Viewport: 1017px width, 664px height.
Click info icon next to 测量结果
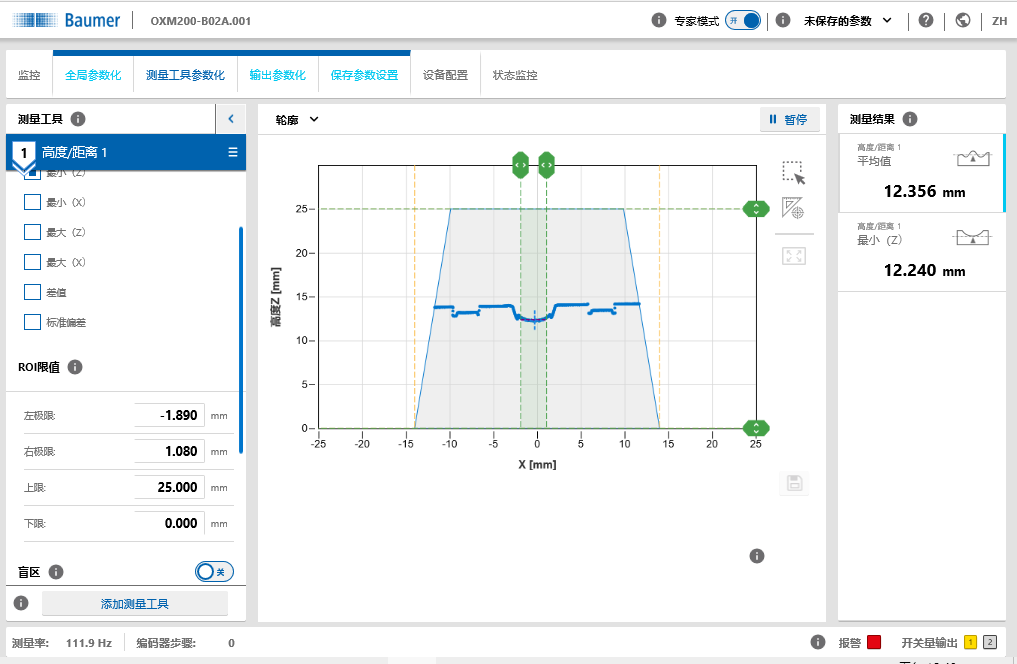(910, 119)
